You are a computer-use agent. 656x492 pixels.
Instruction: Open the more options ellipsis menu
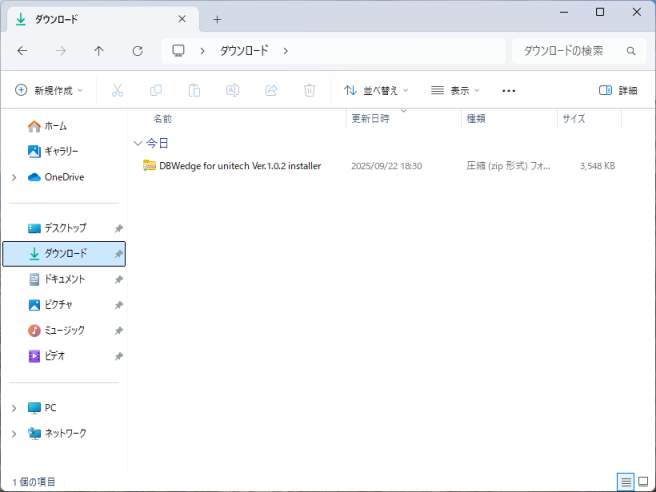509,90
